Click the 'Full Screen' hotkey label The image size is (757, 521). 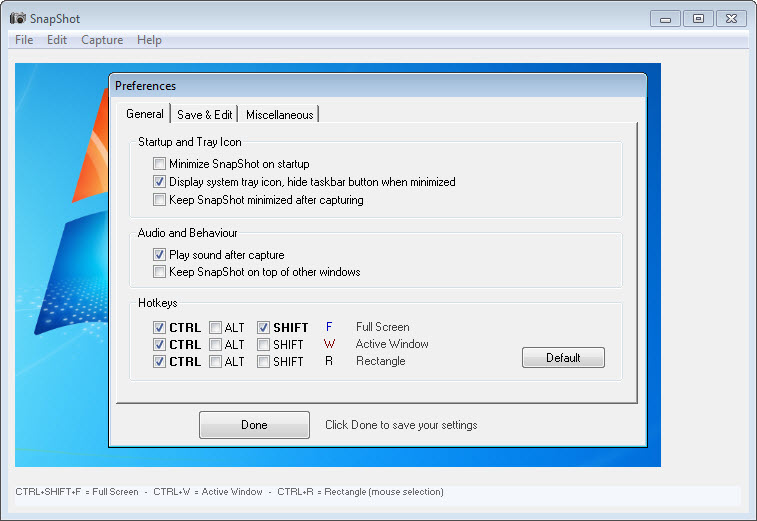[x=382, y=327]
